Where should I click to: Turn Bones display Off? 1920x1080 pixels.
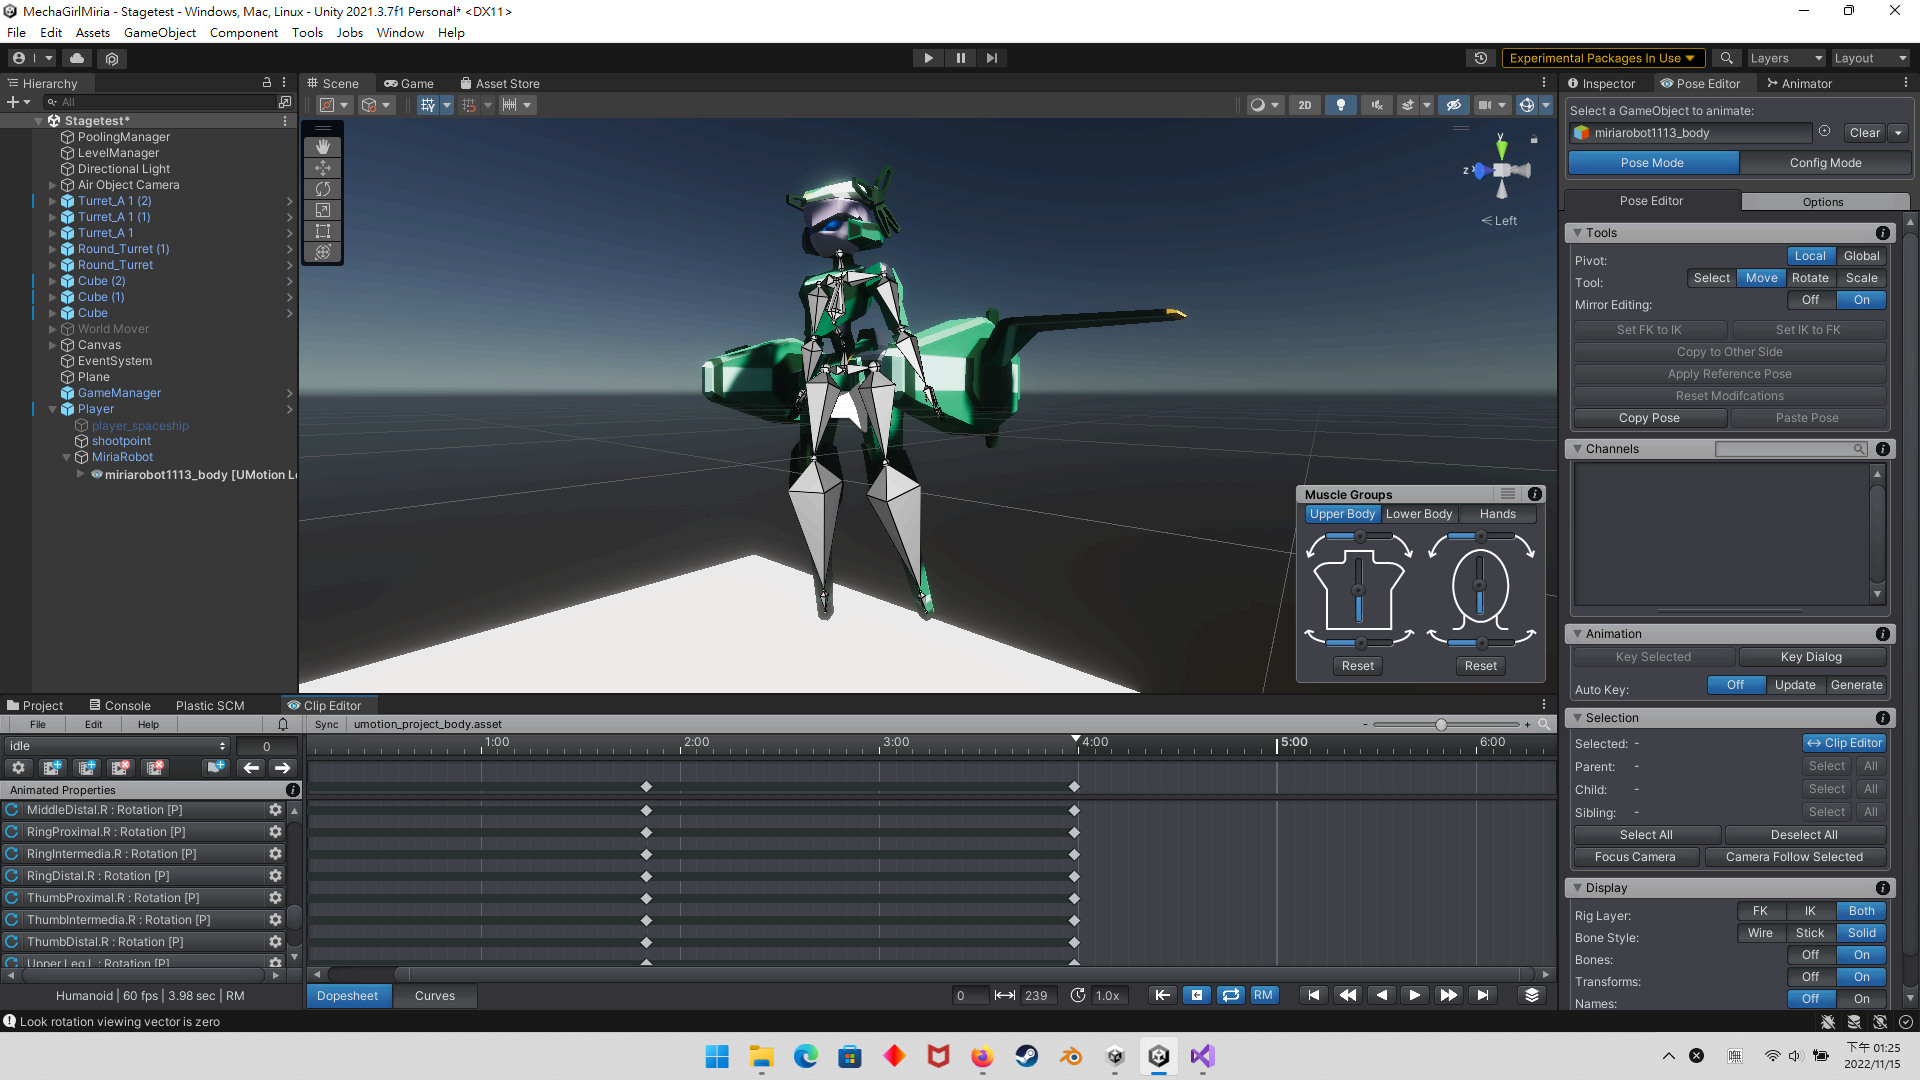click(1810, 956)
